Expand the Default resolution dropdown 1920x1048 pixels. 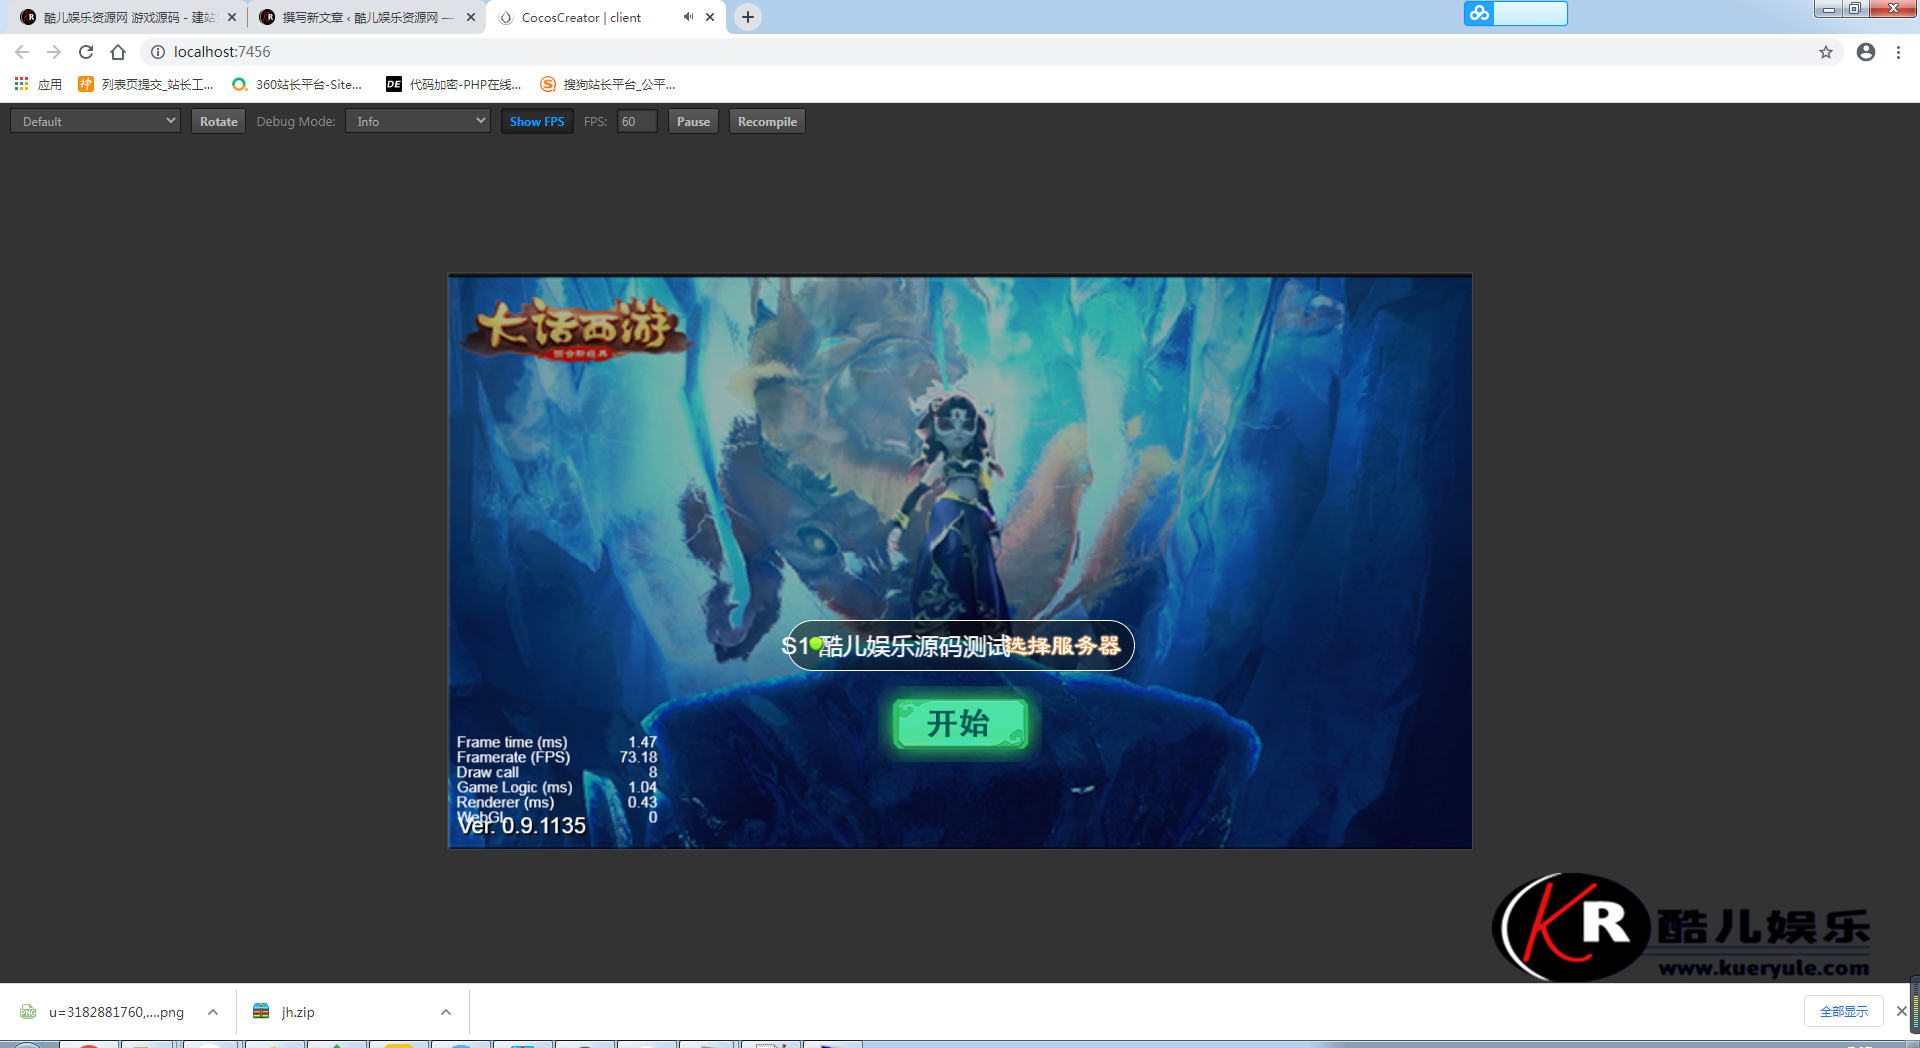(x=95, y=121)
